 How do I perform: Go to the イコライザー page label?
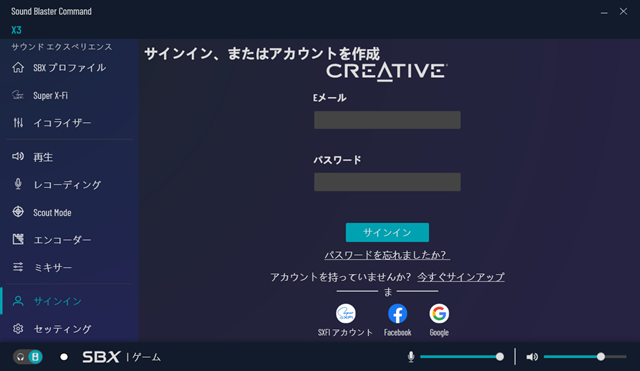pyautogui.click(x=62, y=123)
